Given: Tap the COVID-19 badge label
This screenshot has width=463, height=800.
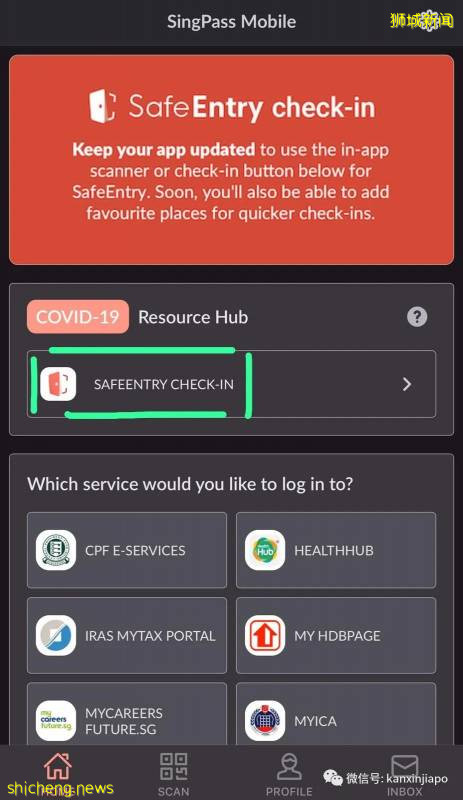Looking at the screenshot, I should [78, 317].
